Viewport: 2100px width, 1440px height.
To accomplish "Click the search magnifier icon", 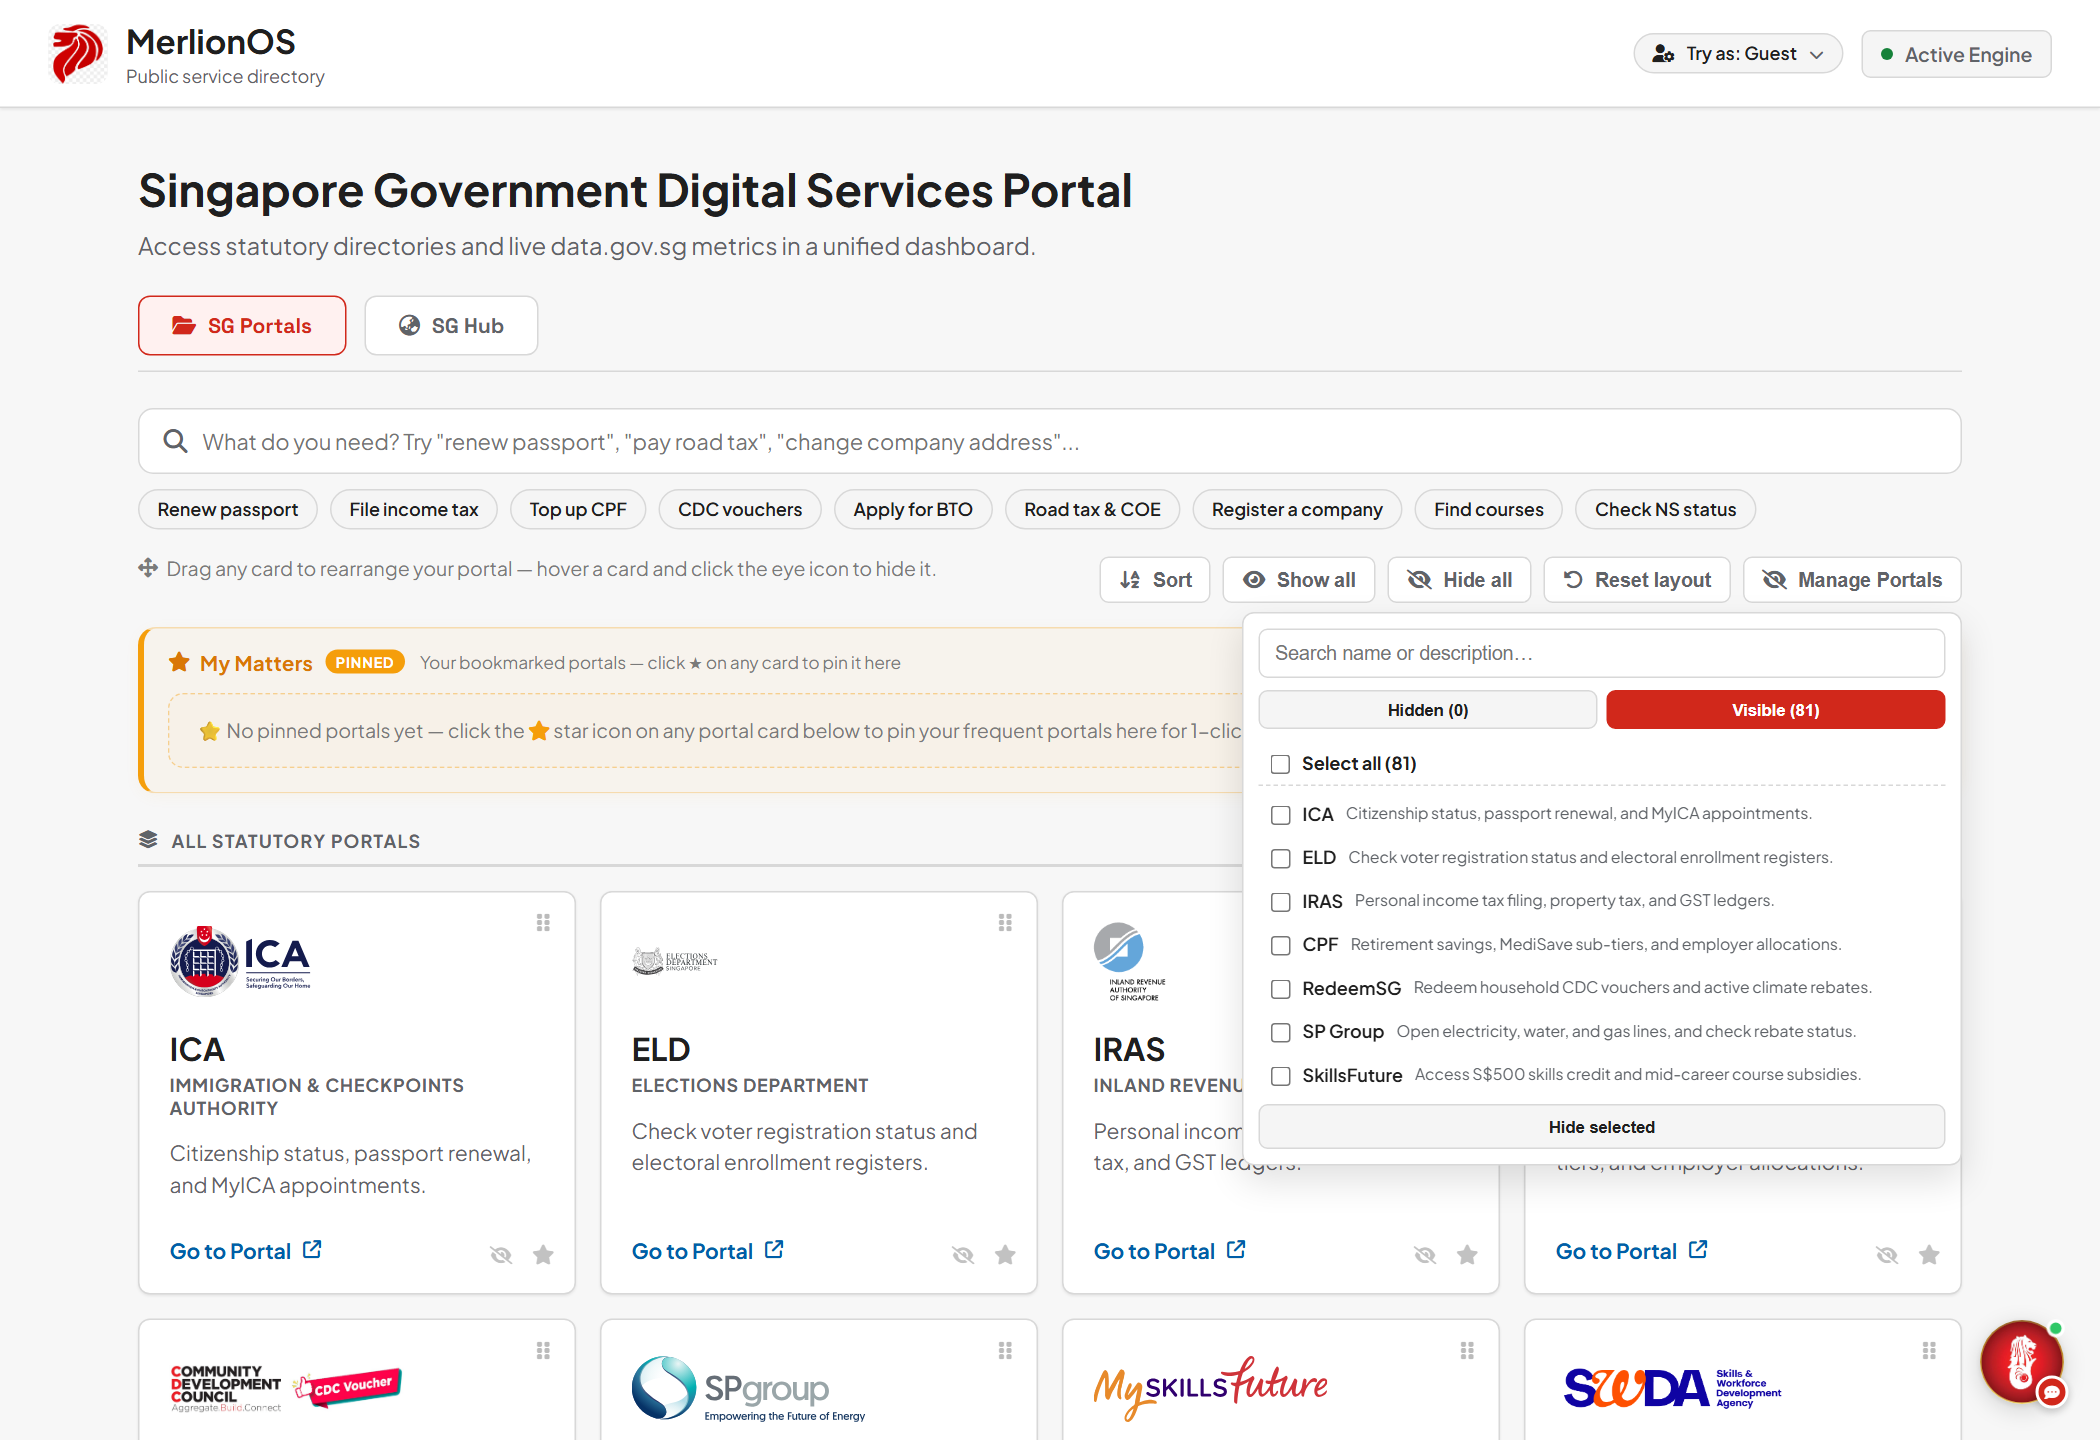I will click(176, 441).
